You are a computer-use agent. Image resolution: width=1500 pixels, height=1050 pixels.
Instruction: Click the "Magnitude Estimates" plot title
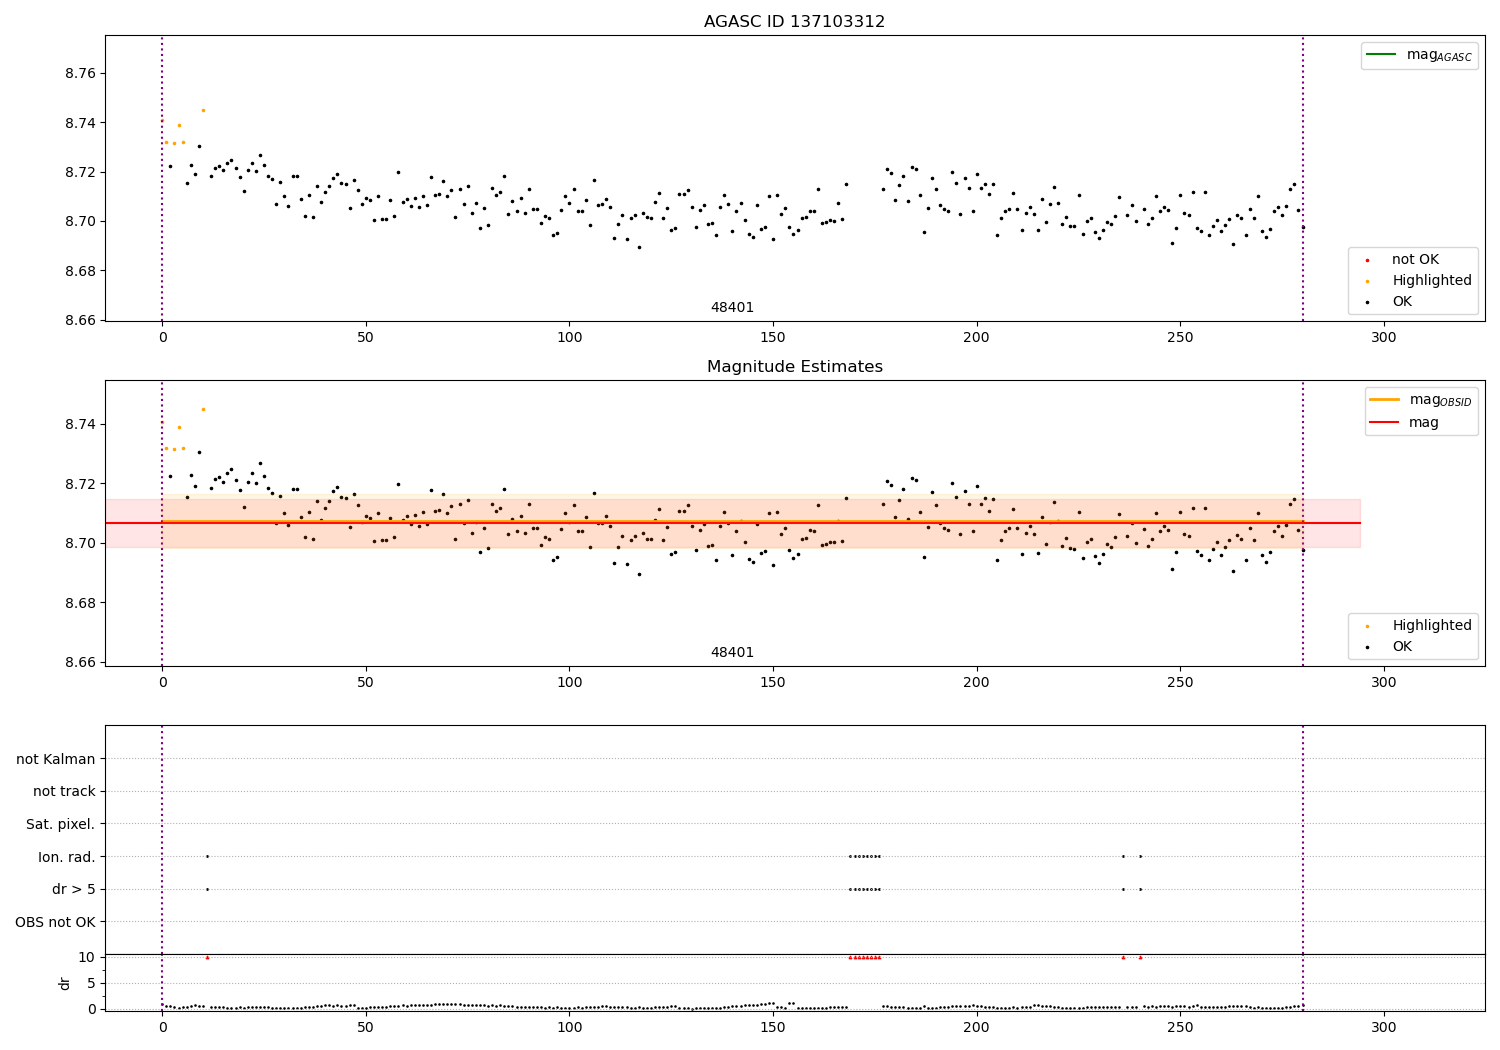click(x=794, y=367)
